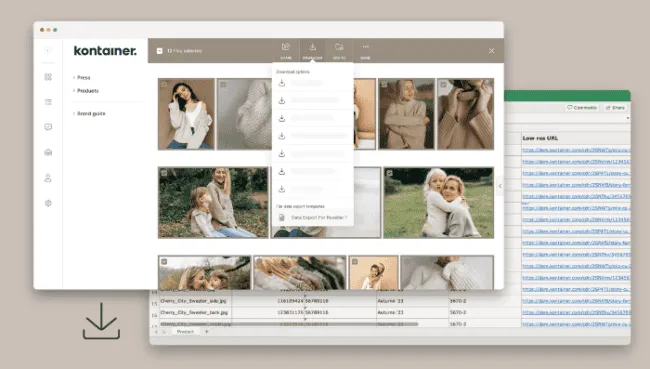650x369 pixels.
Task: Click the Share icon in the selection toolbar
Action: [286, 47]
